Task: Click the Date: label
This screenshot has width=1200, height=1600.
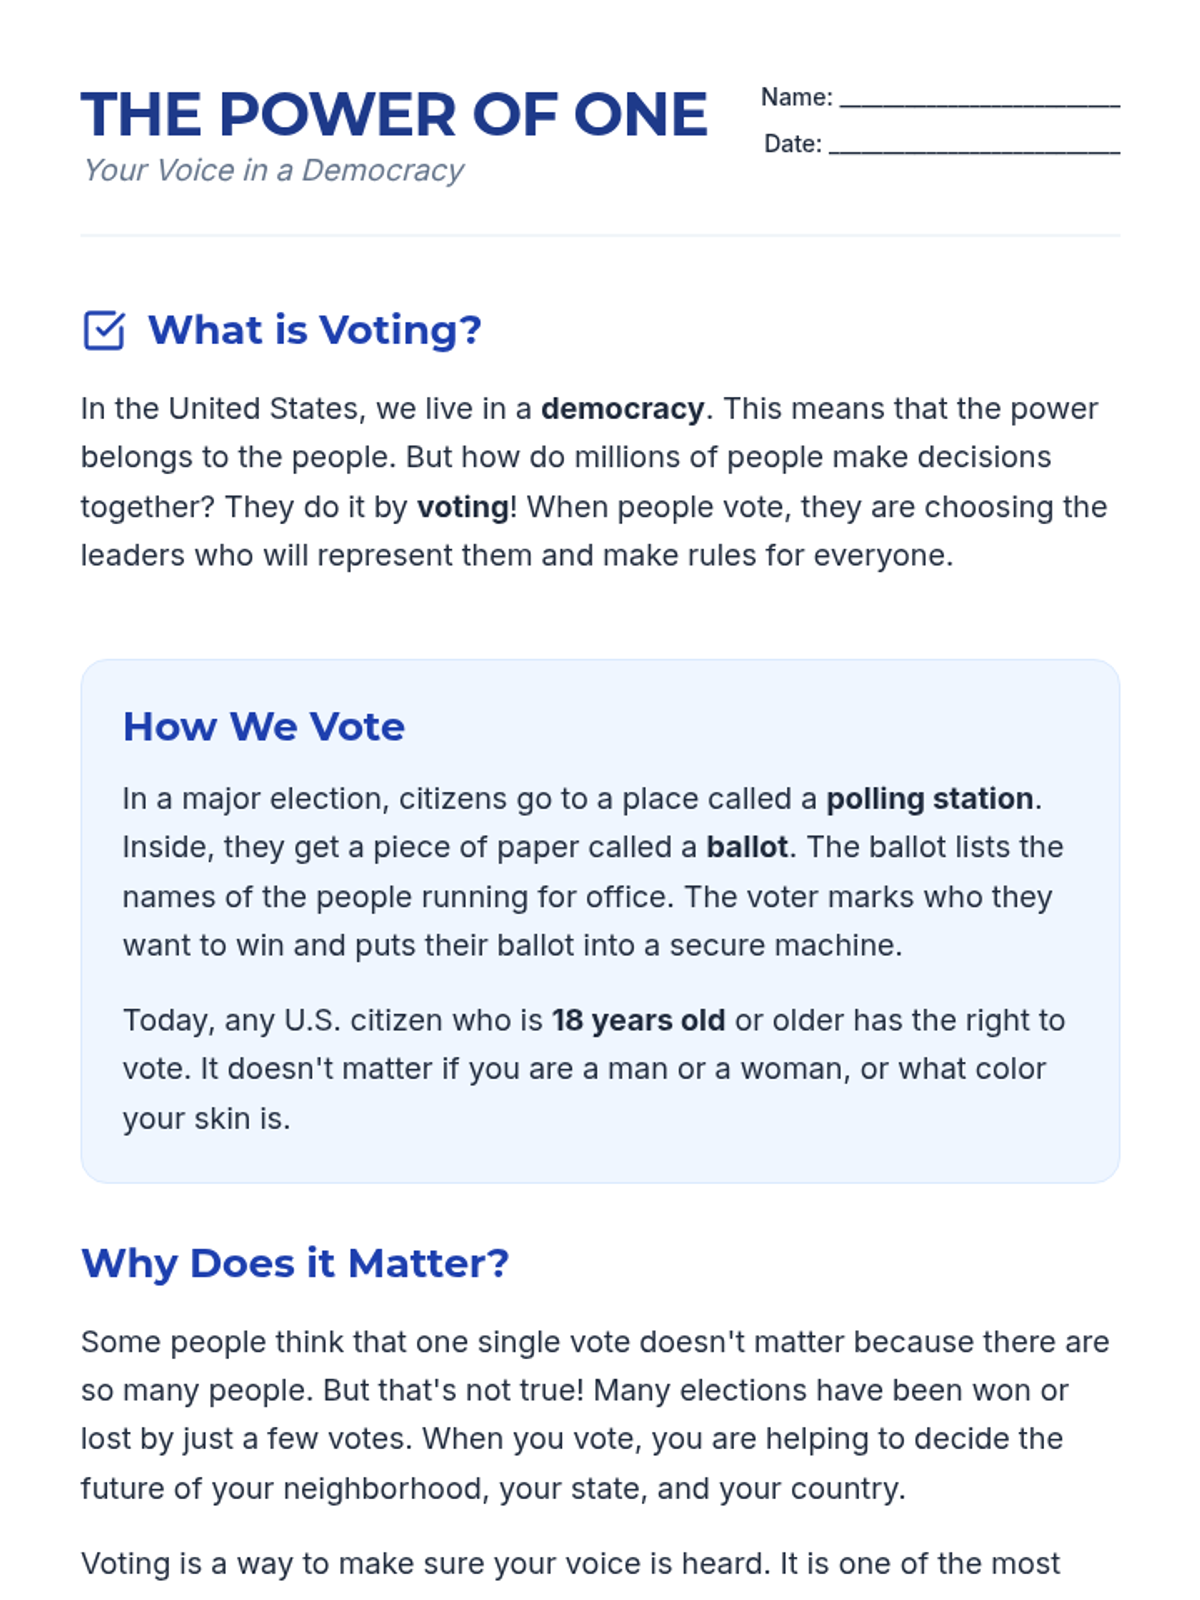Action: (792, 145)
